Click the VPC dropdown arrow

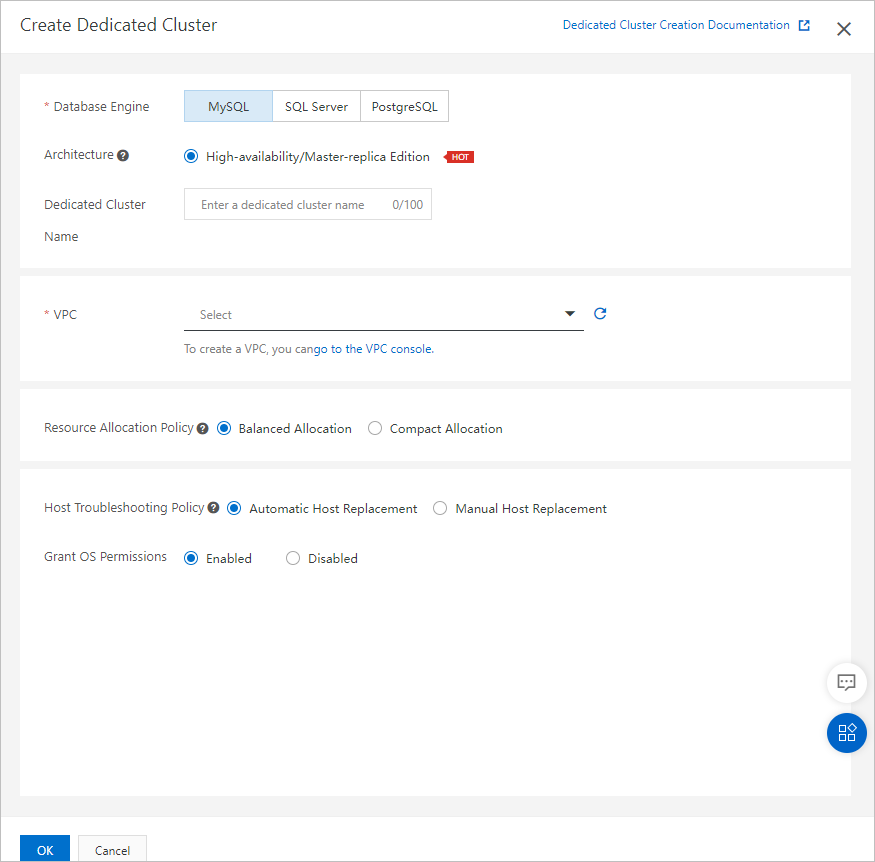pyautogui.click(x=570, y=314)
